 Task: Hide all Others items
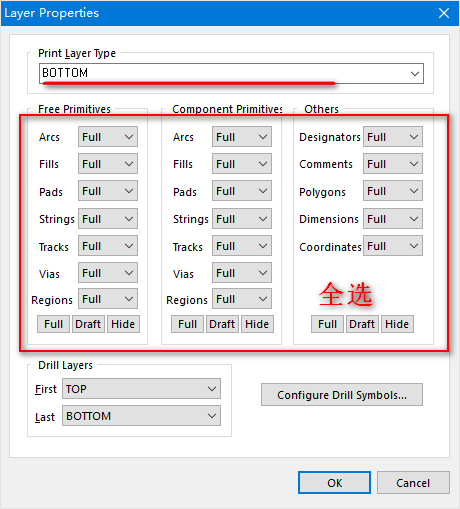397,324
